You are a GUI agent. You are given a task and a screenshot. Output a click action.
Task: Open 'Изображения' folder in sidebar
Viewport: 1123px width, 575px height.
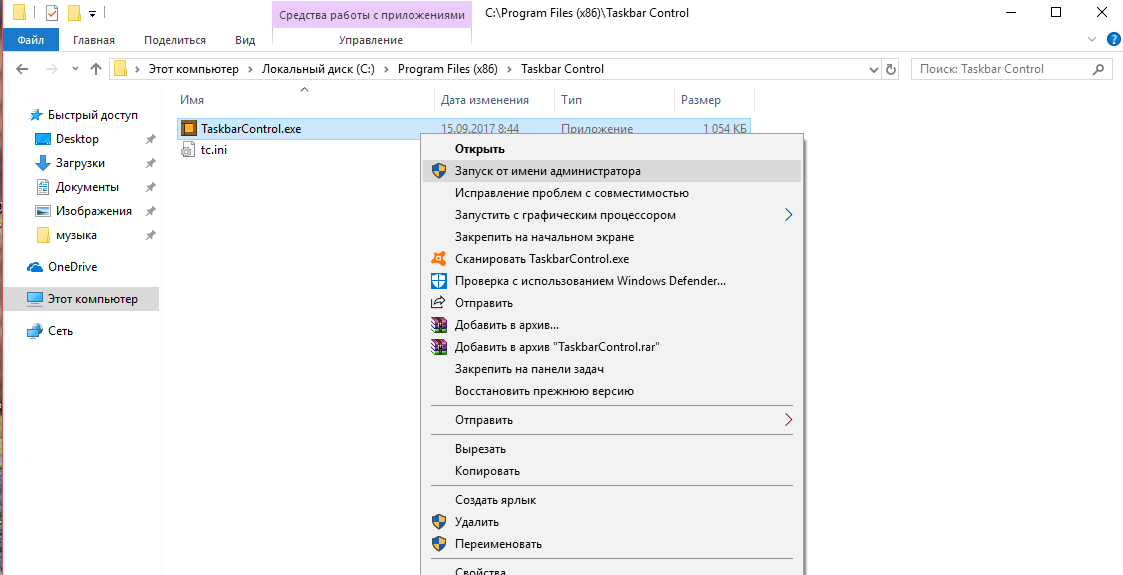click(x=84, y=211)
